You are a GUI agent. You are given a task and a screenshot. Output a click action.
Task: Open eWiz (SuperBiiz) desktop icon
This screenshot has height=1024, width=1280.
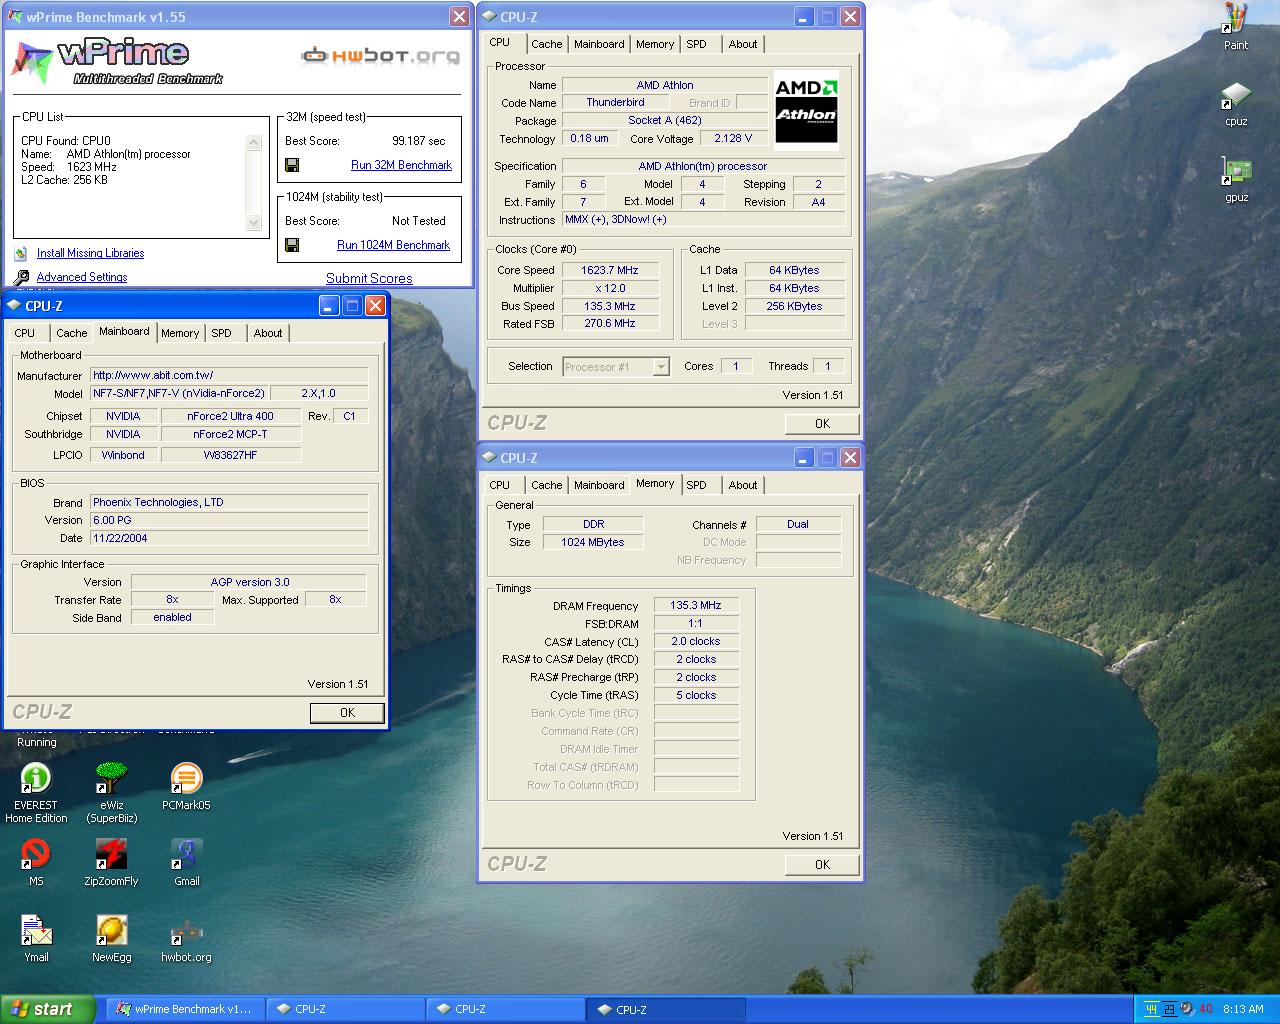pyautogui.click(x=111, y=792)
